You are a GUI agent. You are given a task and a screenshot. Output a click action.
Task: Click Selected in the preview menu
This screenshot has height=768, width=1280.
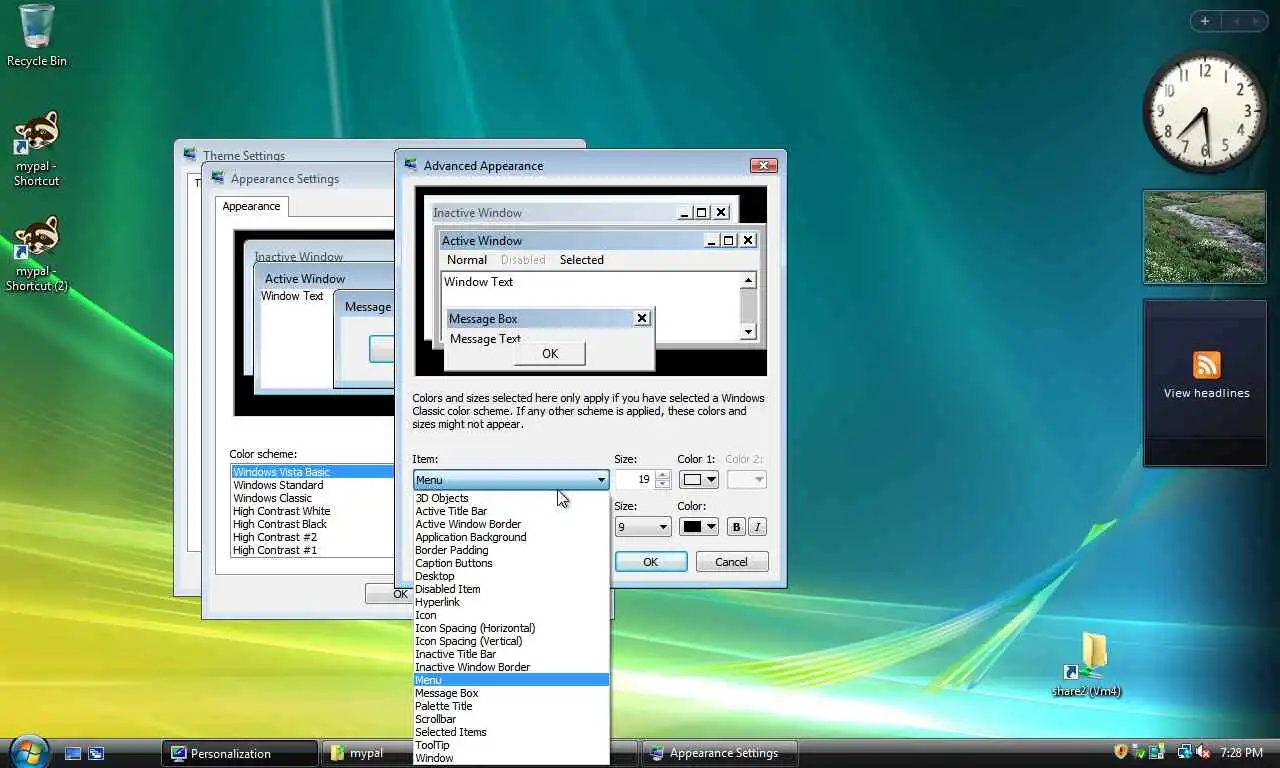click(x=582, y=260)
